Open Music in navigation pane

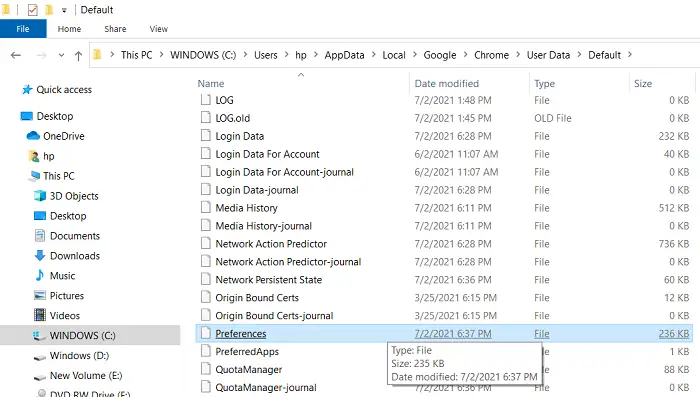click(62, 276)
